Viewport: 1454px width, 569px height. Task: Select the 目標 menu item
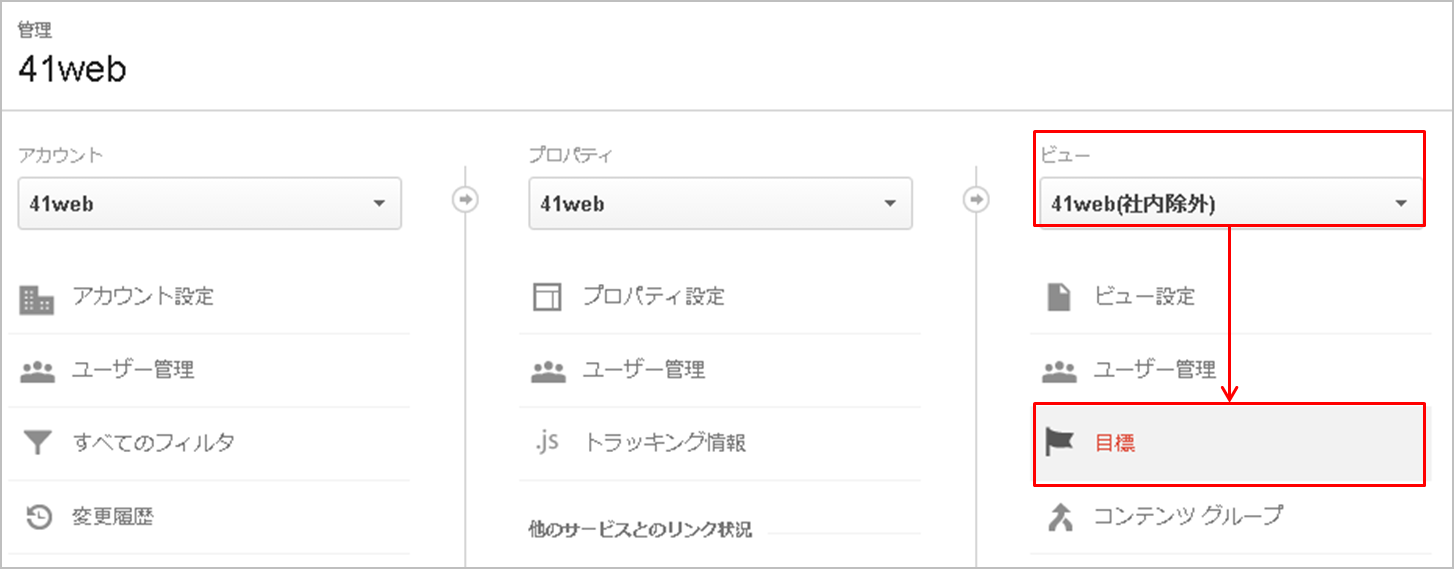pyautogui.click(x=1230, y=444)
